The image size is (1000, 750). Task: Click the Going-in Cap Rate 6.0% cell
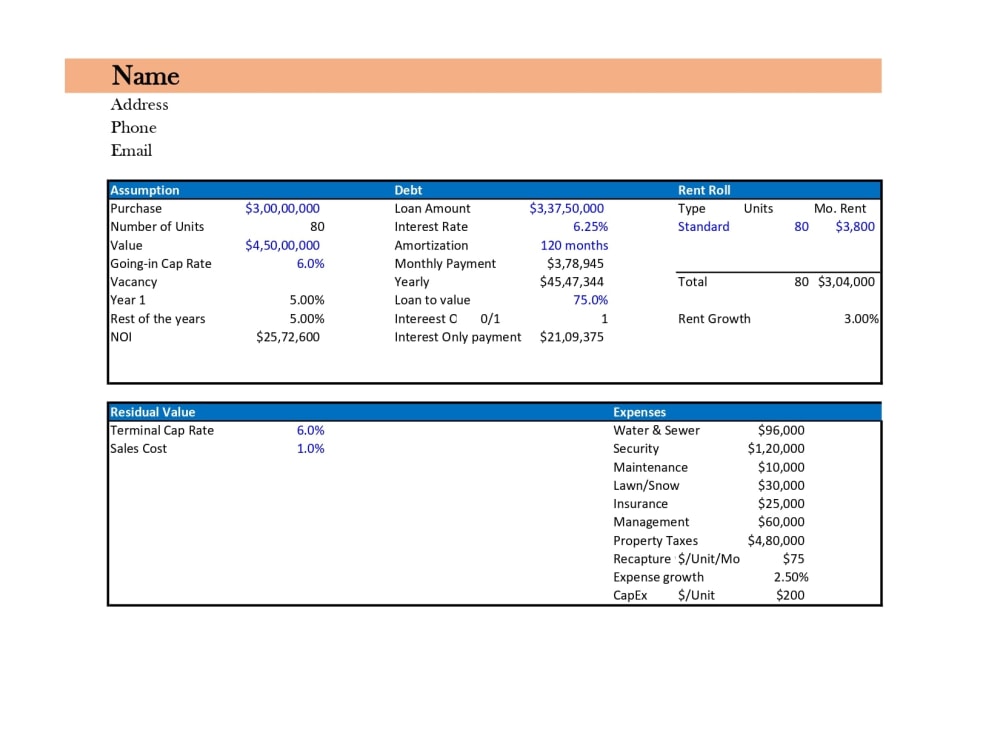point(311,264)
